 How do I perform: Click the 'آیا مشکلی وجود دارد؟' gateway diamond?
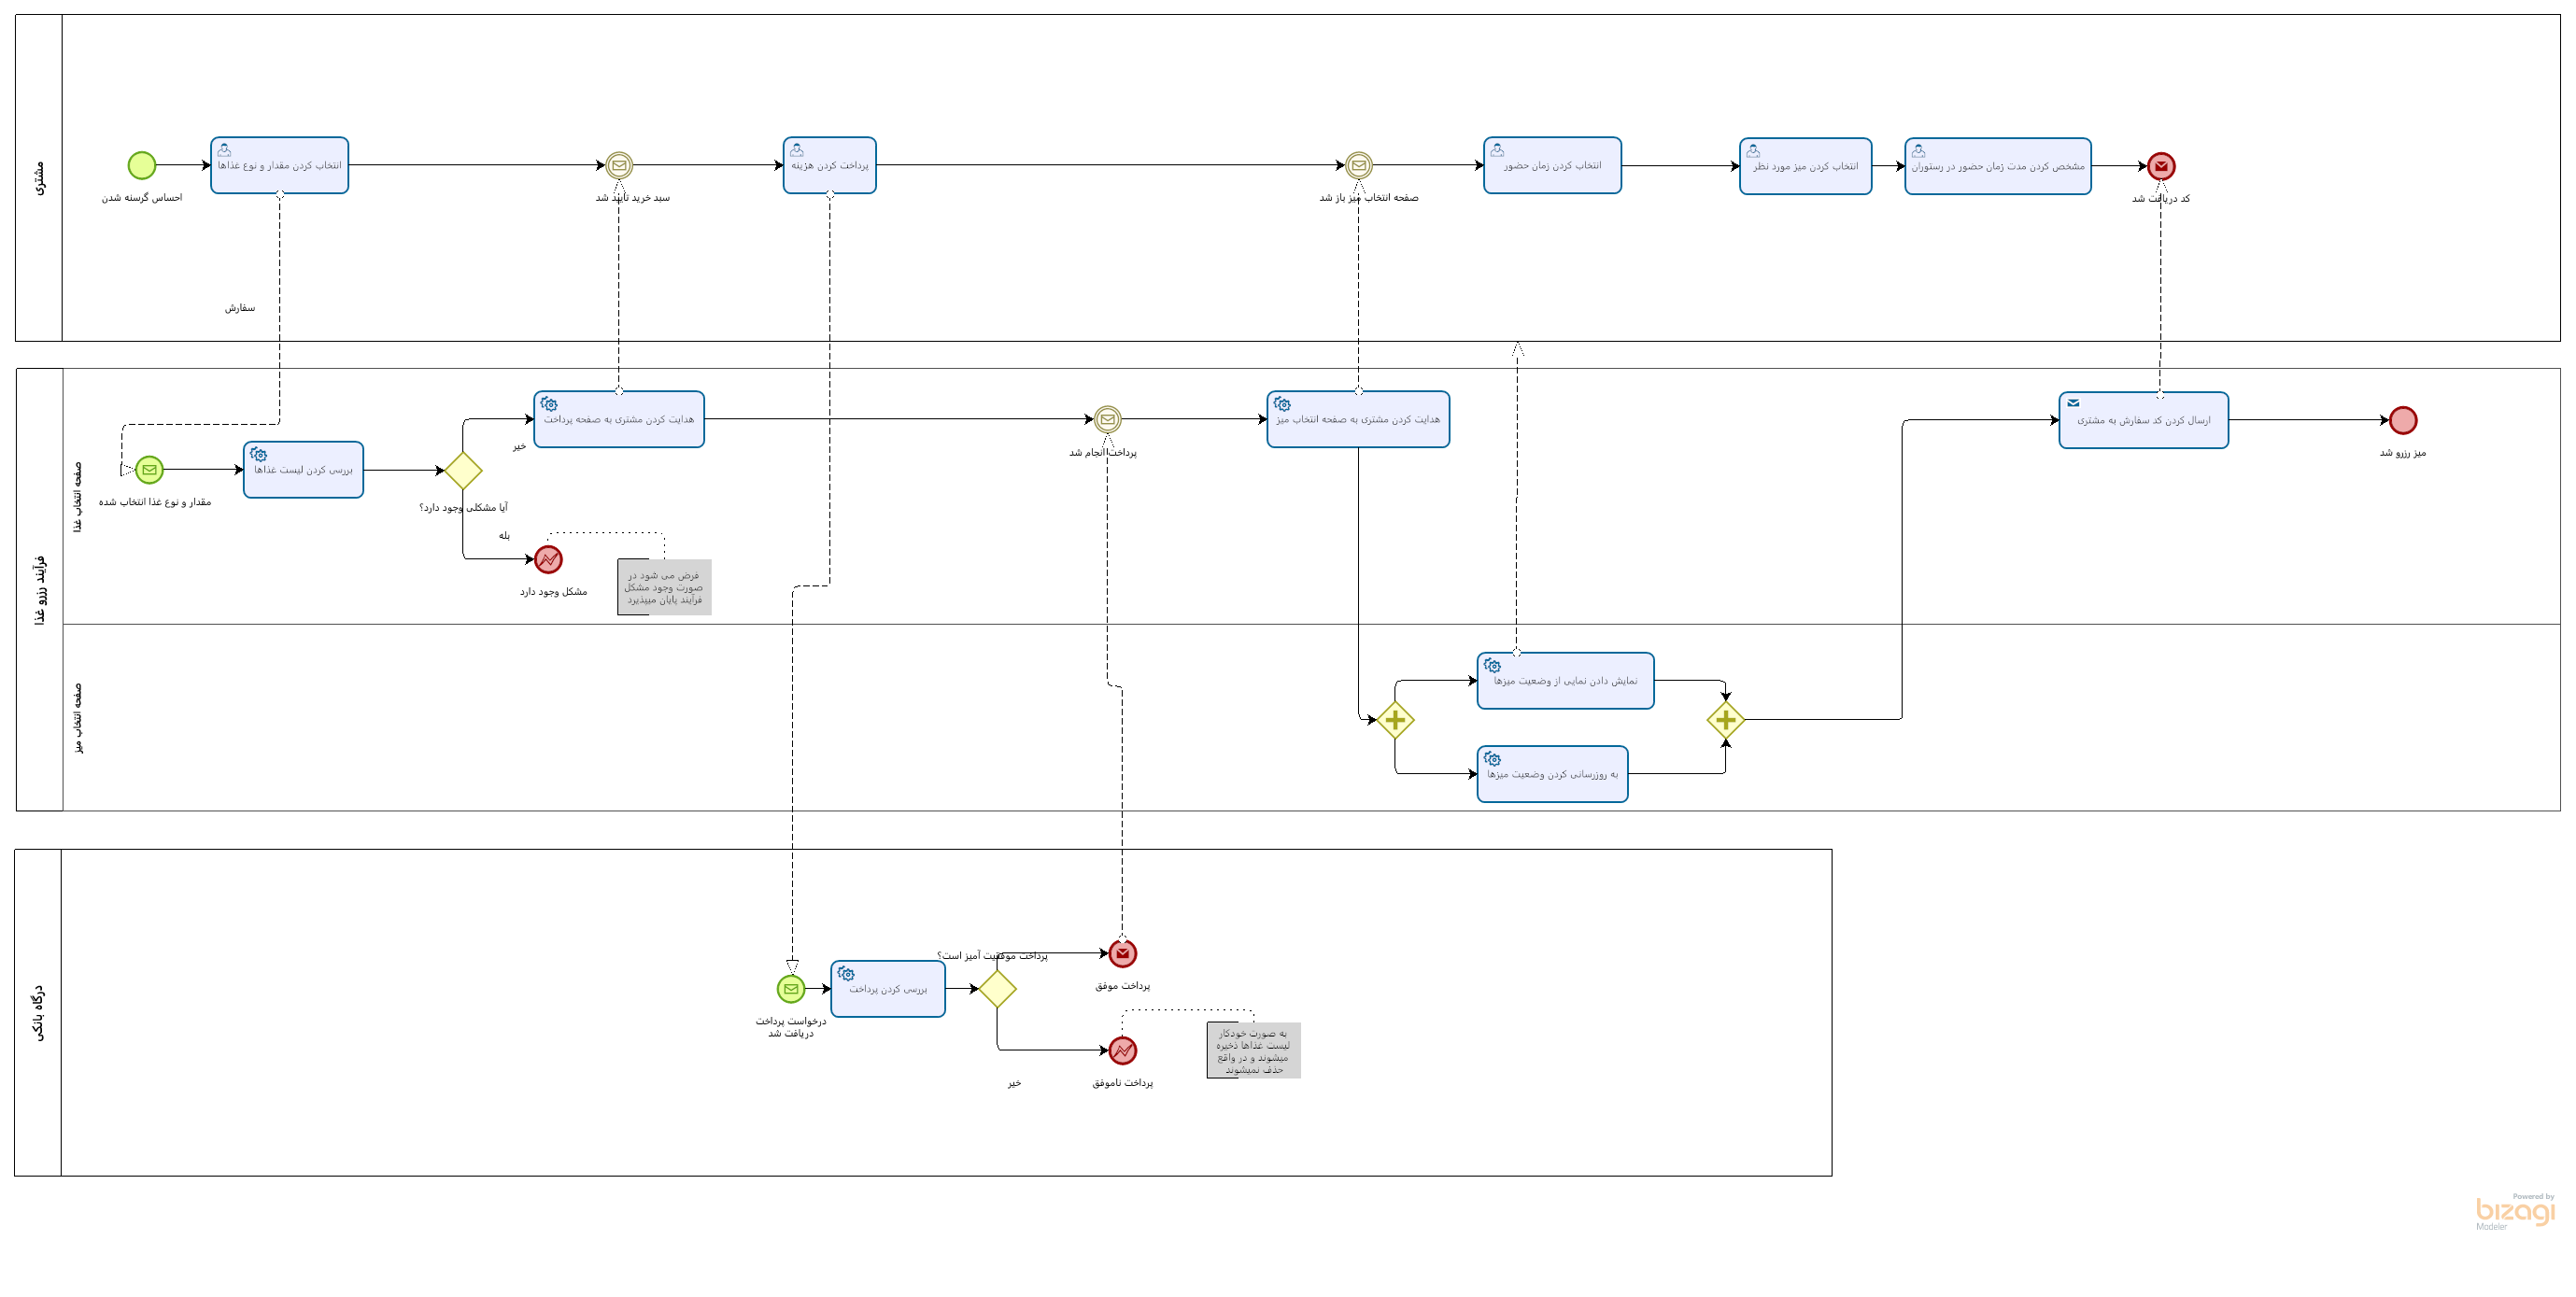tap(463, 470)
